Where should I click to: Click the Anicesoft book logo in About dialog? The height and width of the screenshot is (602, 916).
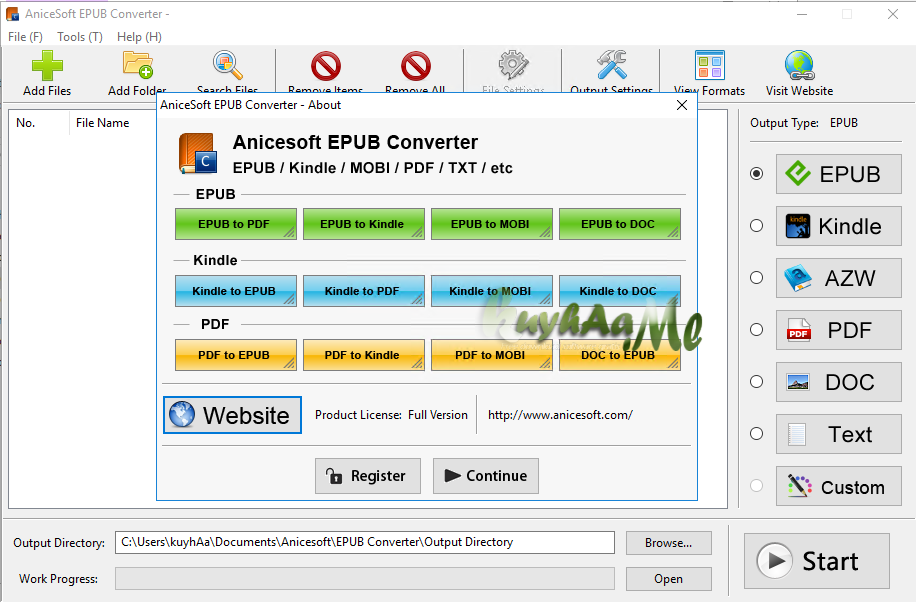coord(198,154)
